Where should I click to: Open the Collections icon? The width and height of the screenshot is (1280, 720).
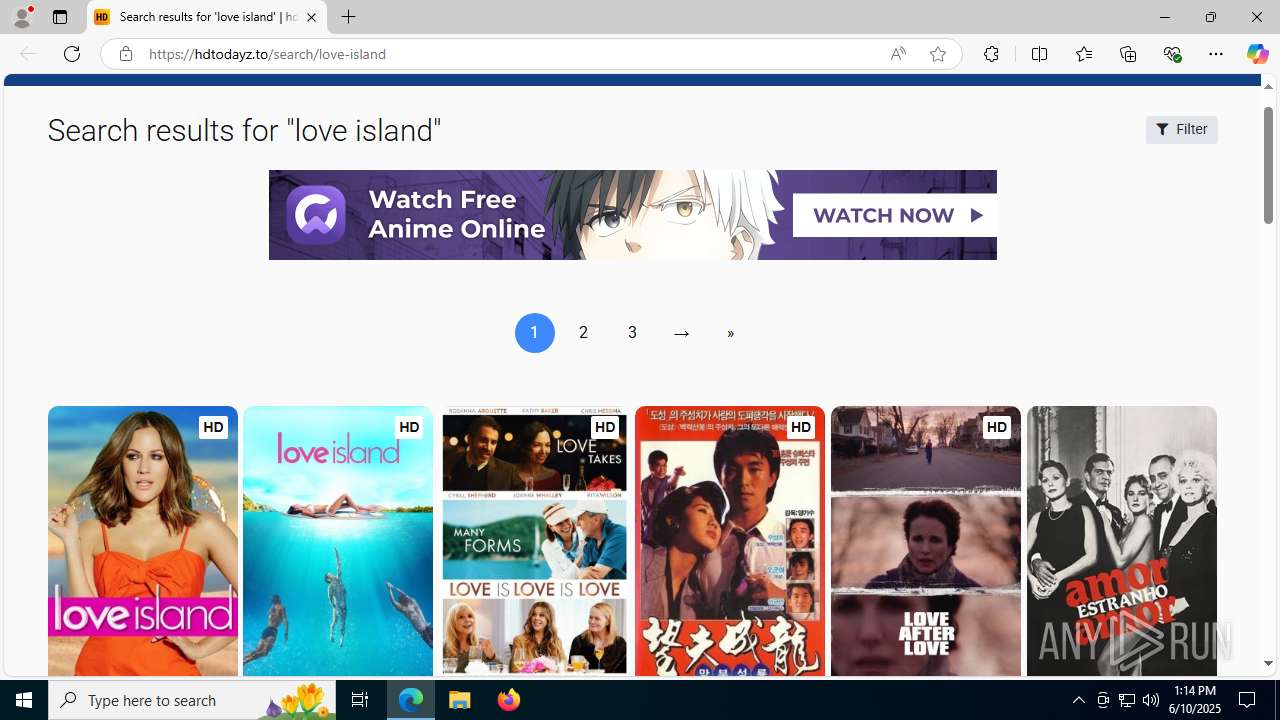[x=1127, y=54]
